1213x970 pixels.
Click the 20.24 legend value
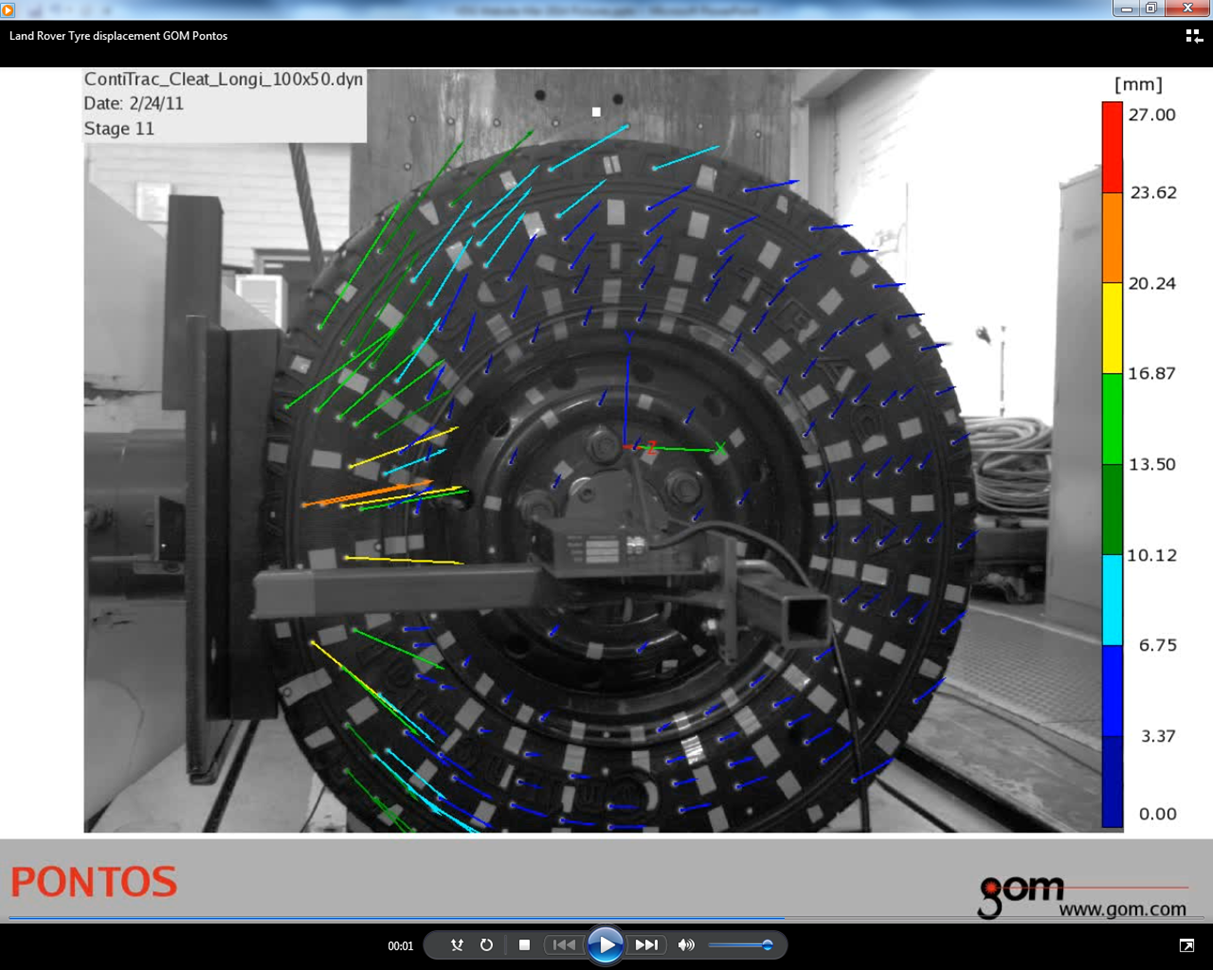click(x=1153, y=284)
